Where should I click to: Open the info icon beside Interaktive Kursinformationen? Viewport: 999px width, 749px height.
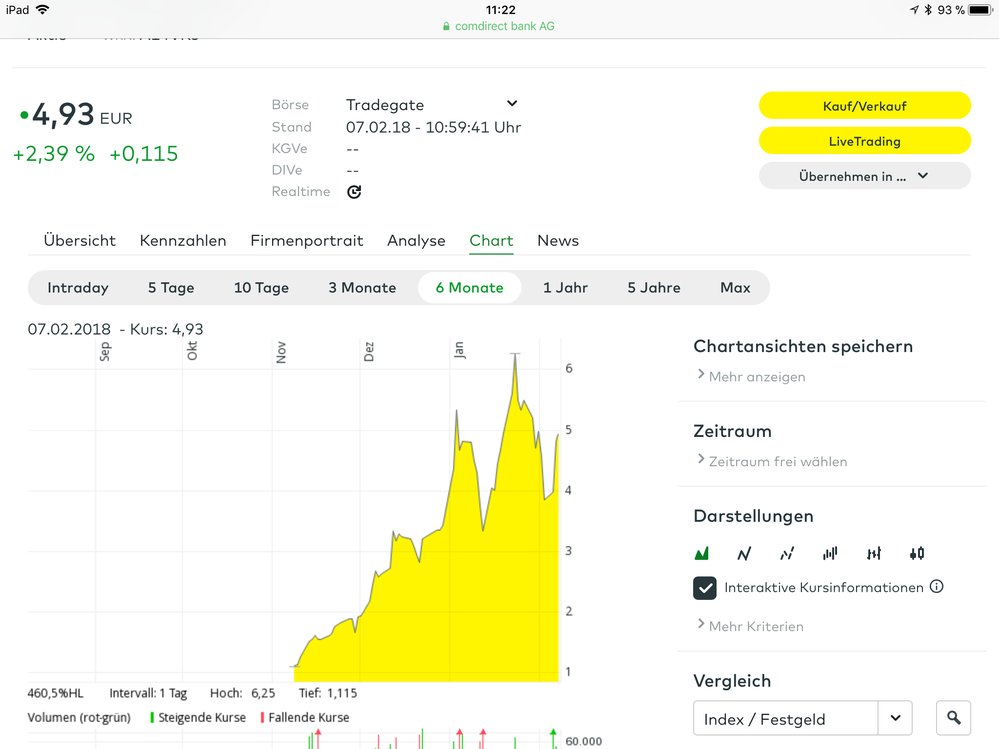937,587
